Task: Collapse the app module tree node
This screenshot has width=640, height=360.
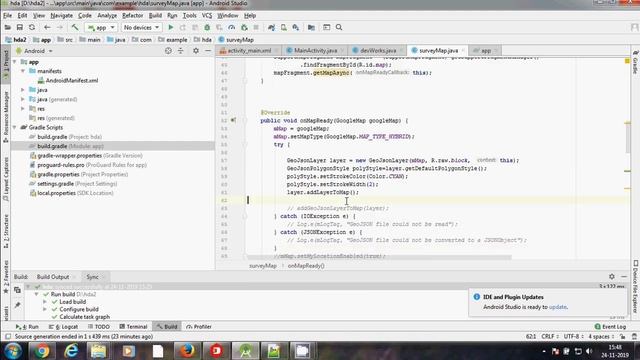Action: tap(15, 62)
